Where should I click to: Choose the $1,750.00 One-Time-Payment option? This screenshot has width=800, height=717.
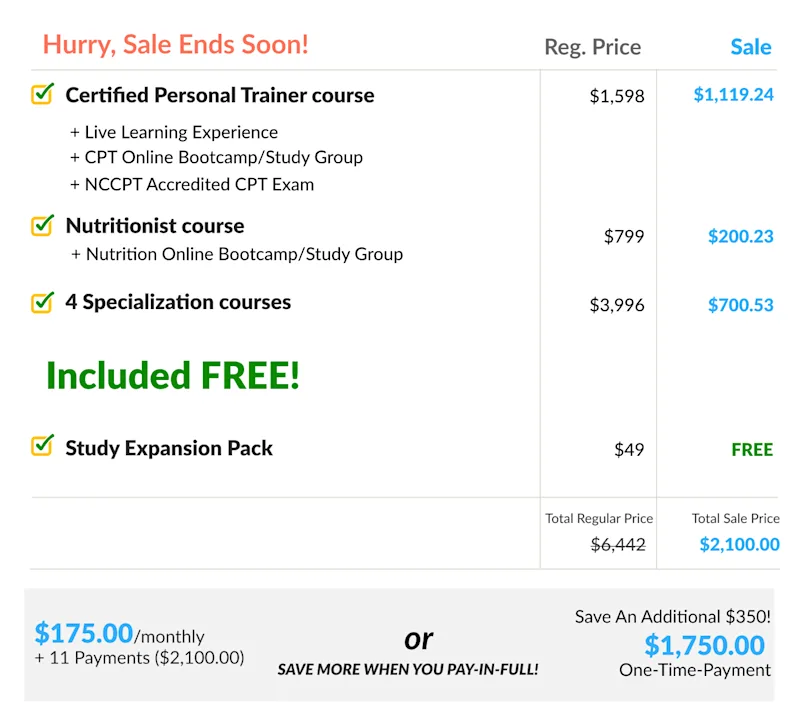[704, 645]
